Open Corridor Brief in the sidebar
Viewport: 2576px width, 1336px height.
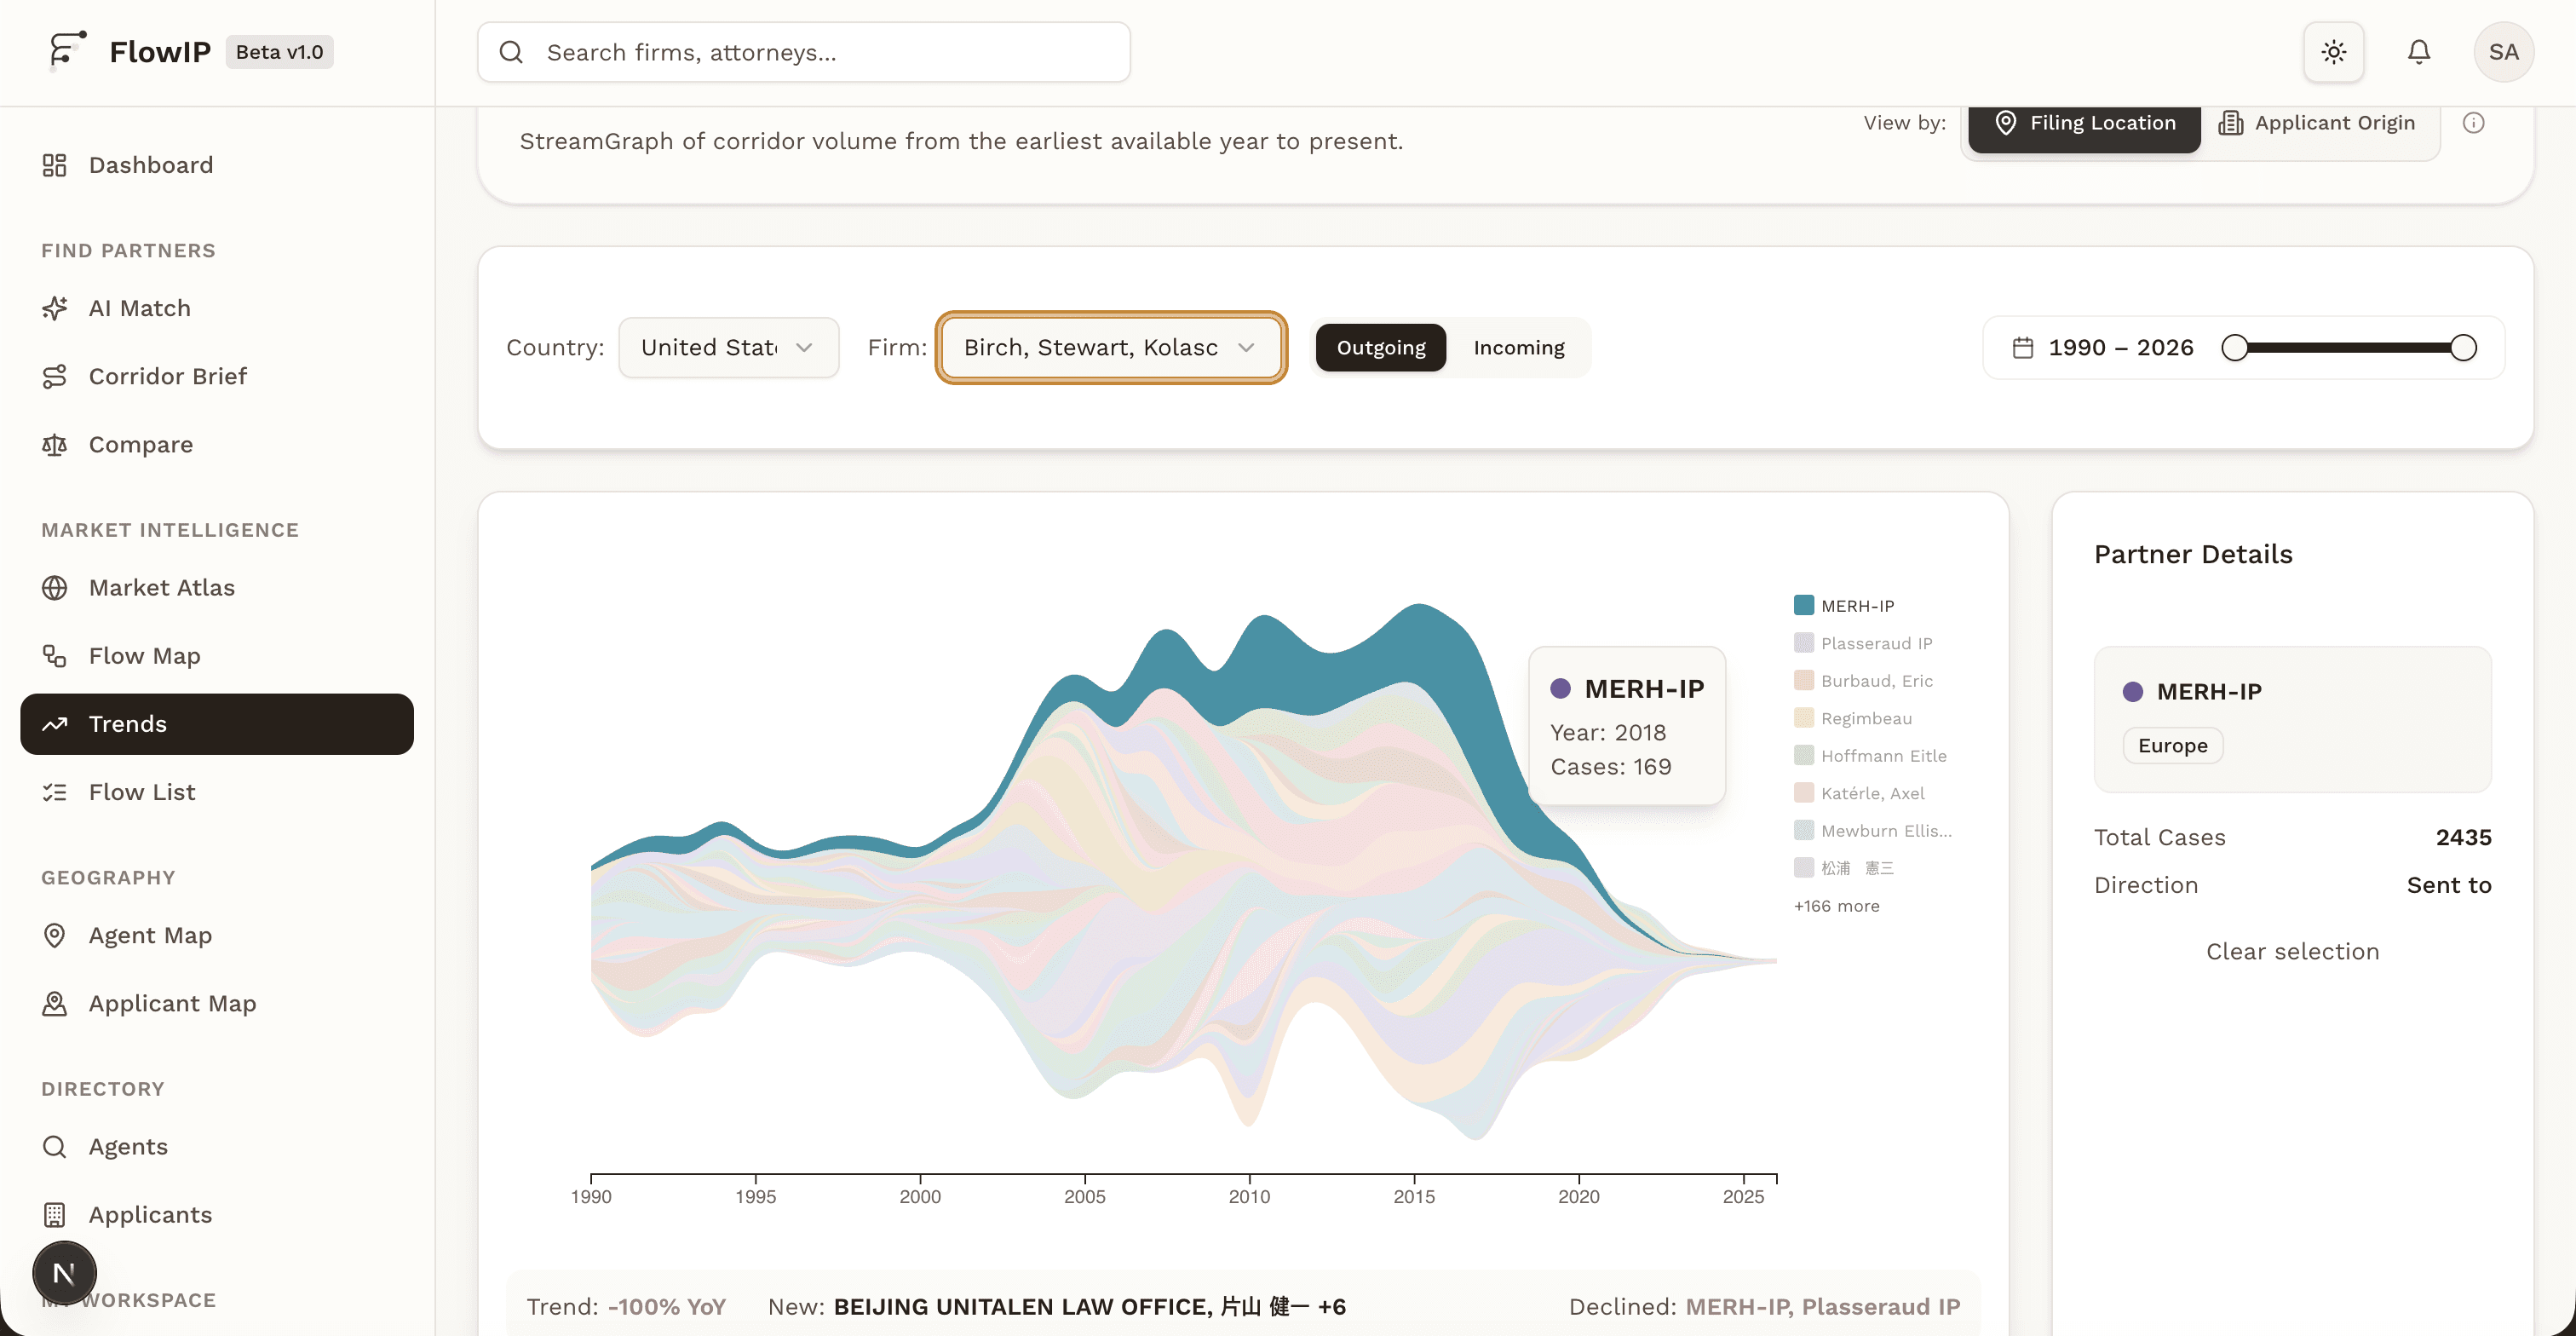[x=167, y=376]
